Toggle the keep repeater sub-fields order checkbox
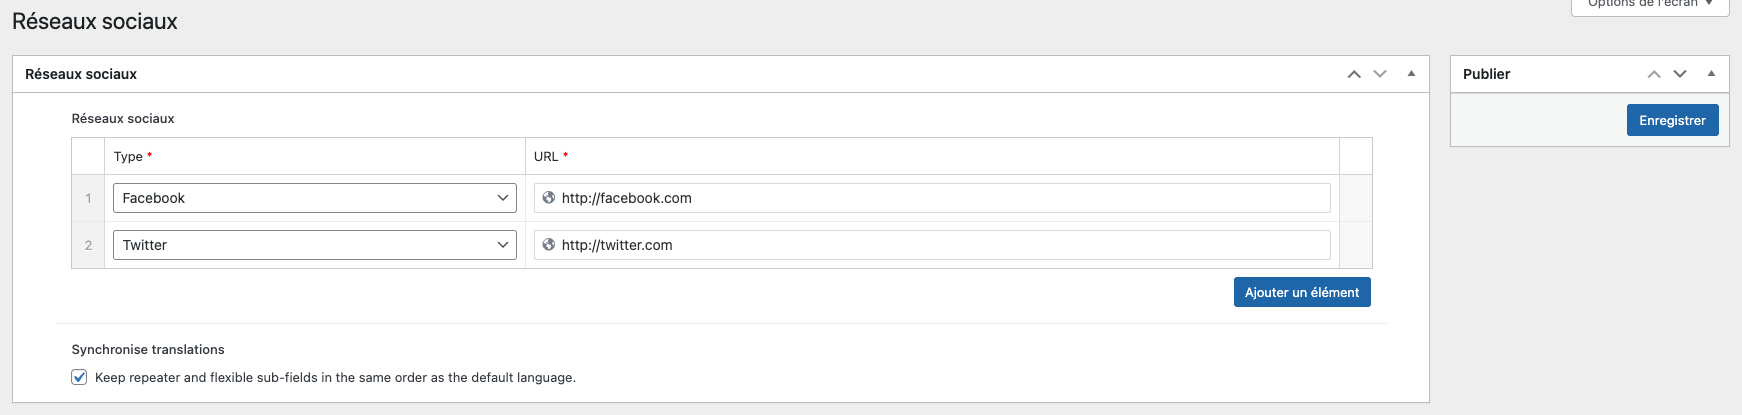The width and height of the screenshot is (1742, 415). point(79,377)
